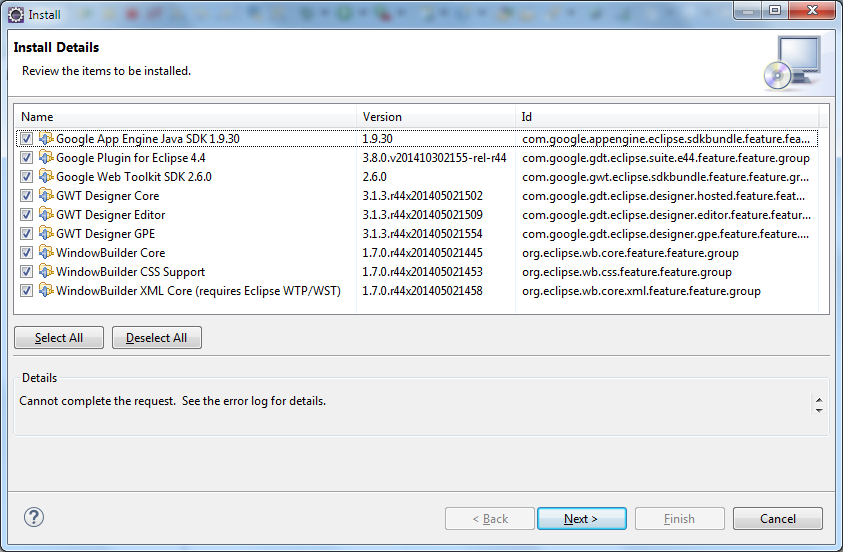Click the WindowBuilder XML Core feature icon
This screenshot has height=552, width=843.
(x=46, y=290)
